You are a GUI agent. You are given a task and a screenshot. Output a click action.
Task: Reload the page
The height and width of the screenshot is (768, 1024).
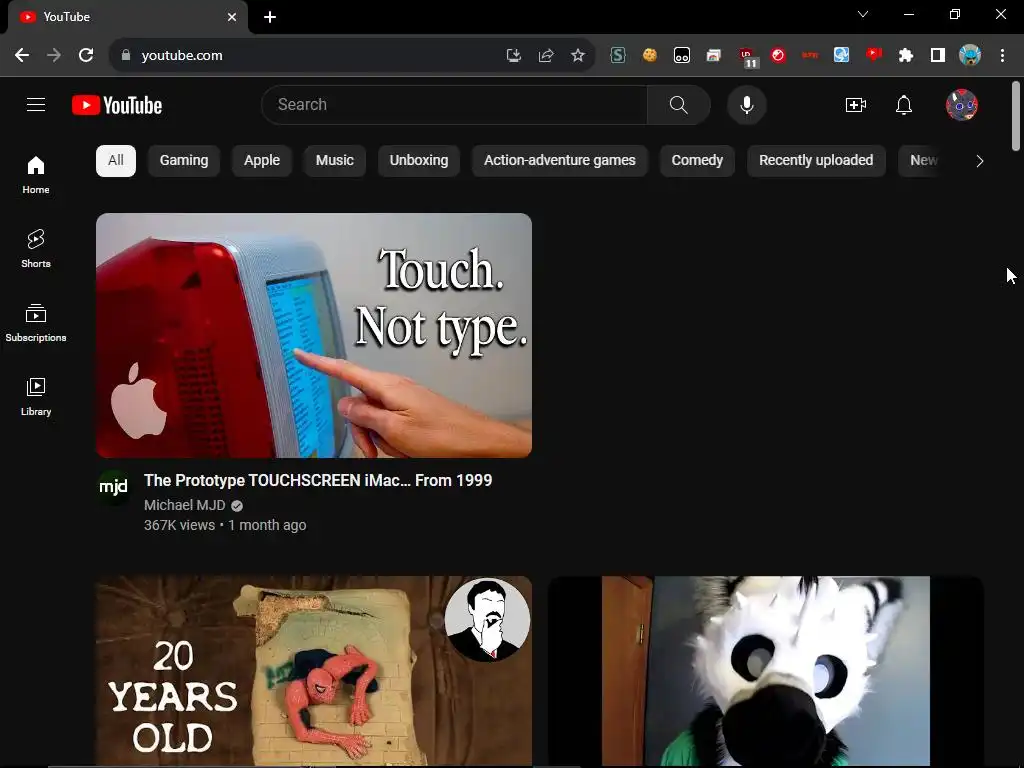[x=86, y=56]
